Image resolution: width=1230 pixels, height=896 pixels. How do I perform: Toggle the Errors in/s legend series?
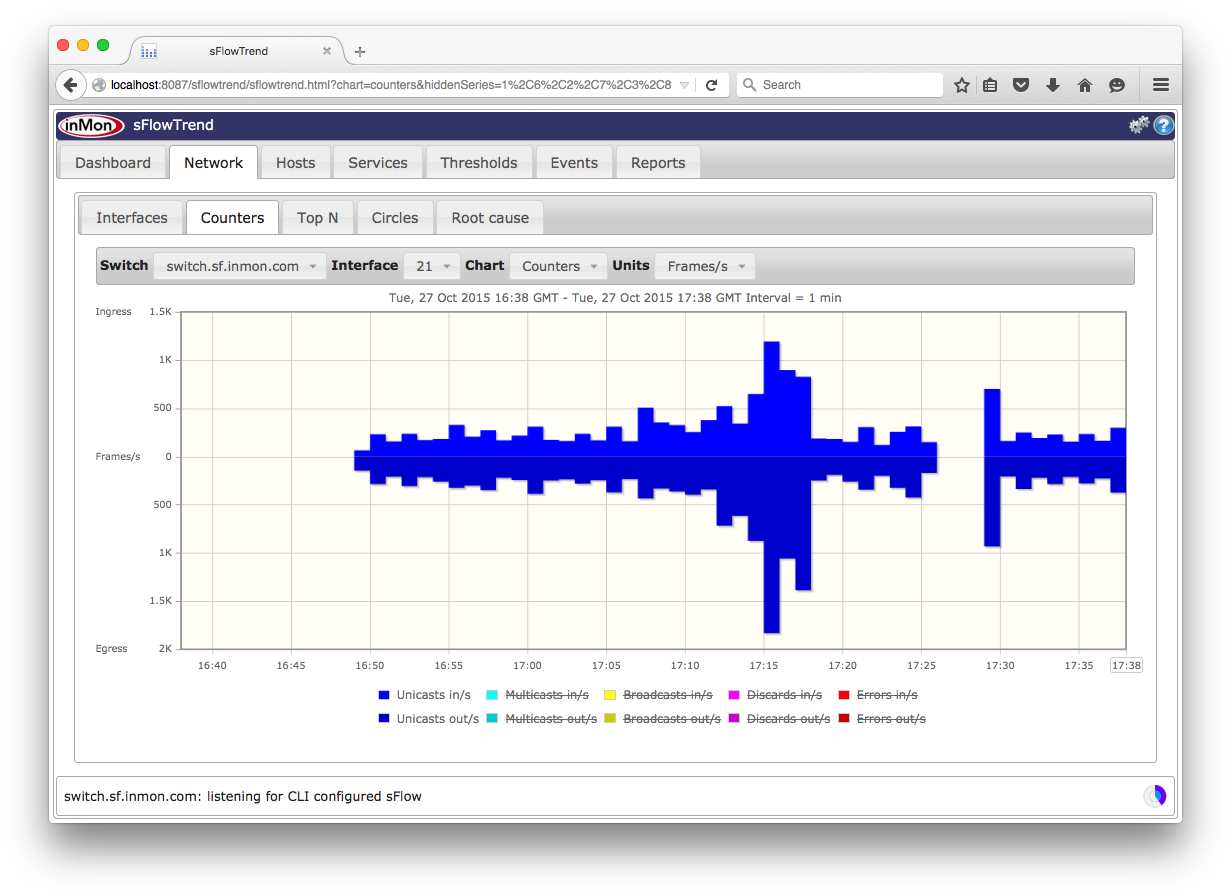coord(886,694)
